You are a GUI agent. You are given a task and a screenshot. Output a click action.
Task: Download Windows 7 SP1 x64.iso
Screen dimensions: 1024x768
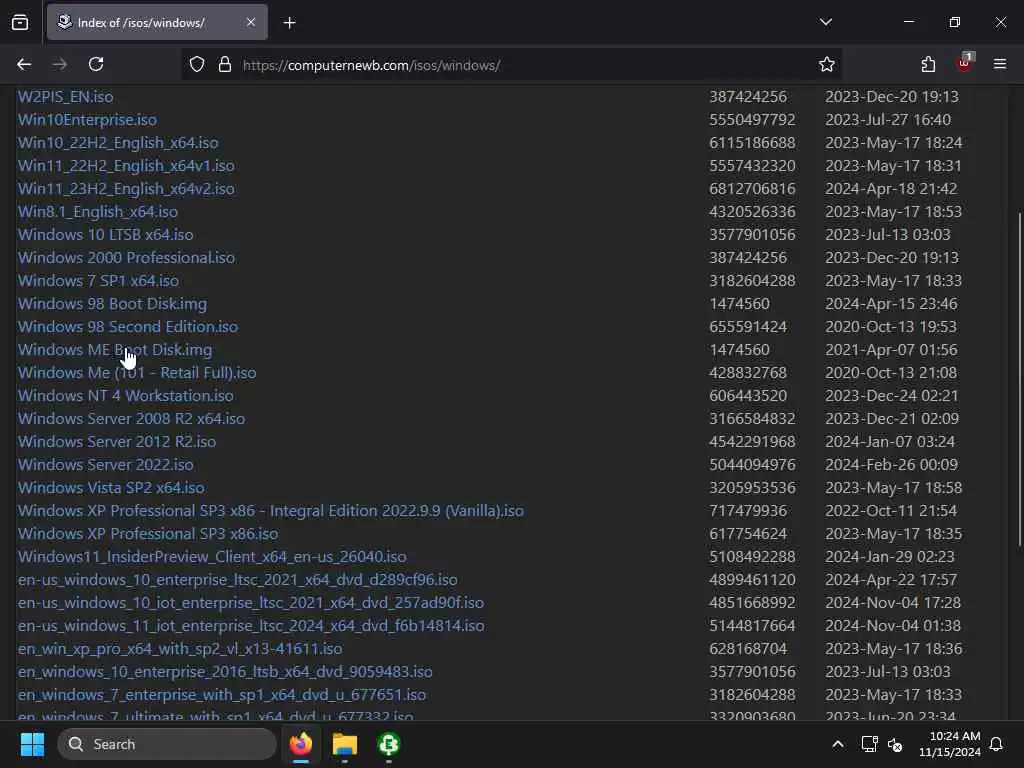point(98,281)
